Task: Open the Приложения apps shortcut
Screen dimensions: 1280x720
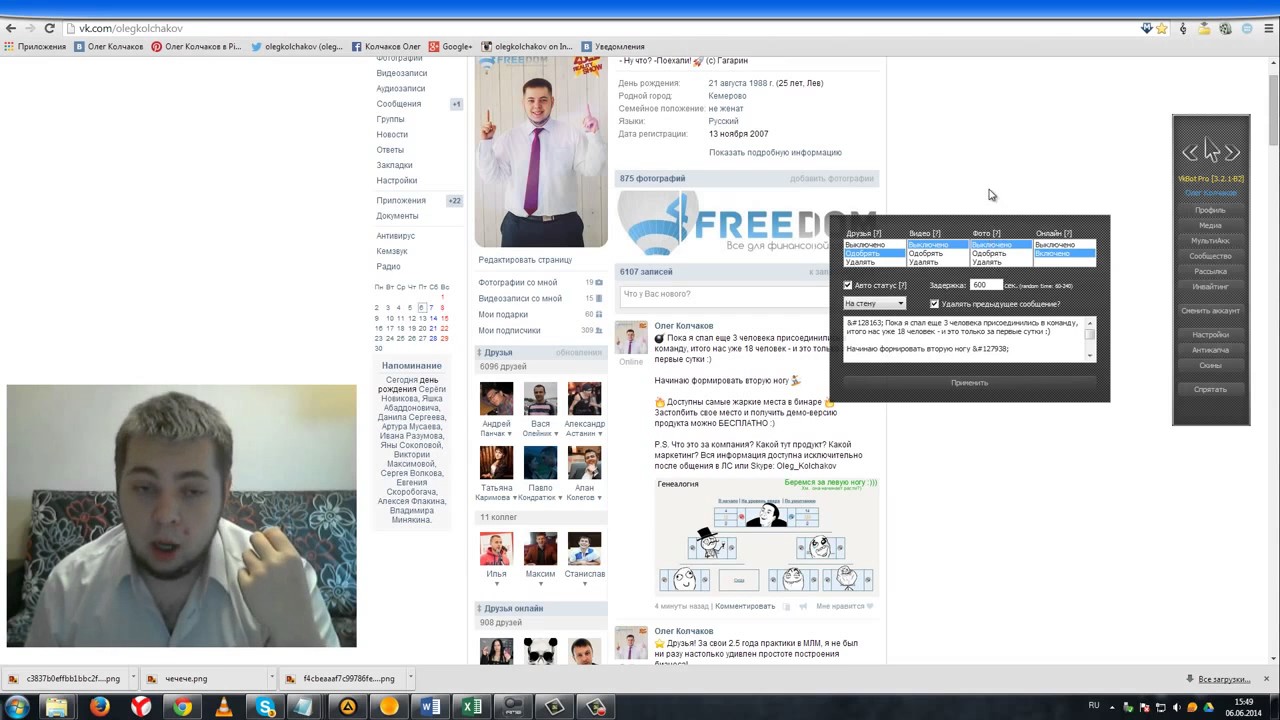Action: coord(35,46)
